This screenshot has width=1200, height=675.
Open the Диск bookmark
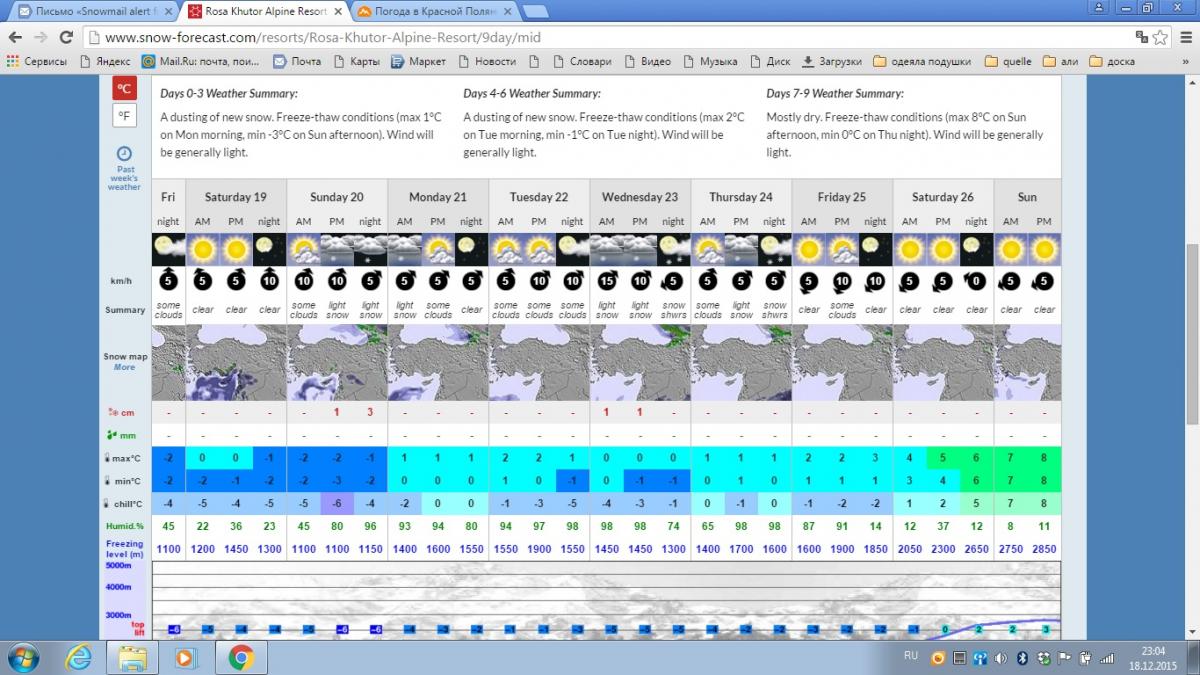(x=769, y=61)
